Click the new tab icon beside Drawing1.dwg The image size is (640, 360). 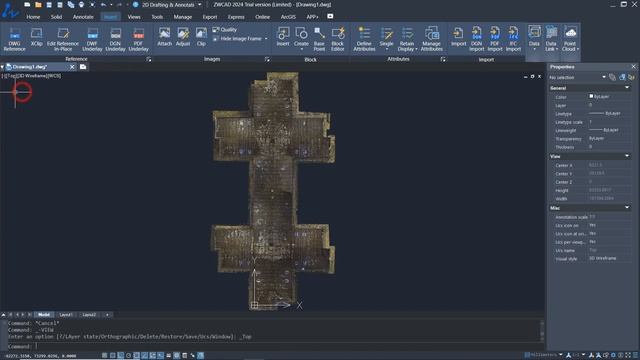click(x=83, y=67)
